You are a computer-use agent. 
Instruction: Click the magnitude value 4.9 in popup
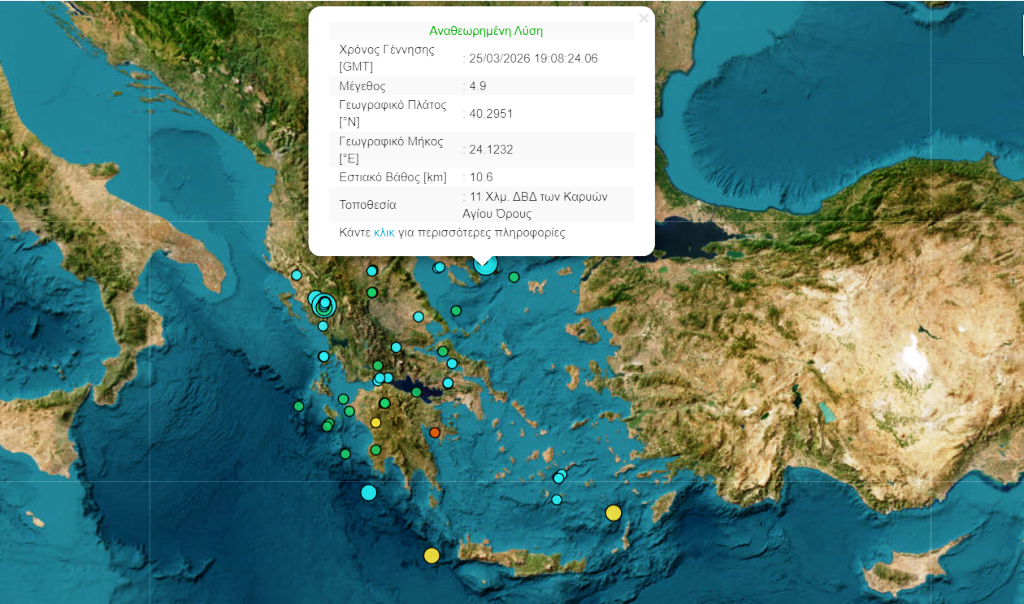[x=478, y=86]
